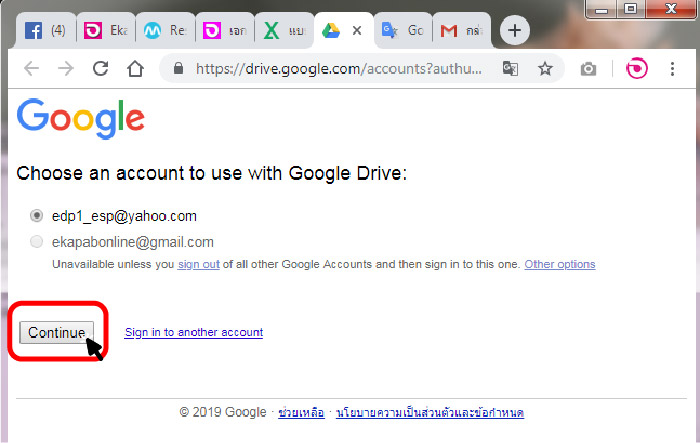Click the browser back arrow
The height and width of the screenshot is (443, 700).
(x=31, y=69)
